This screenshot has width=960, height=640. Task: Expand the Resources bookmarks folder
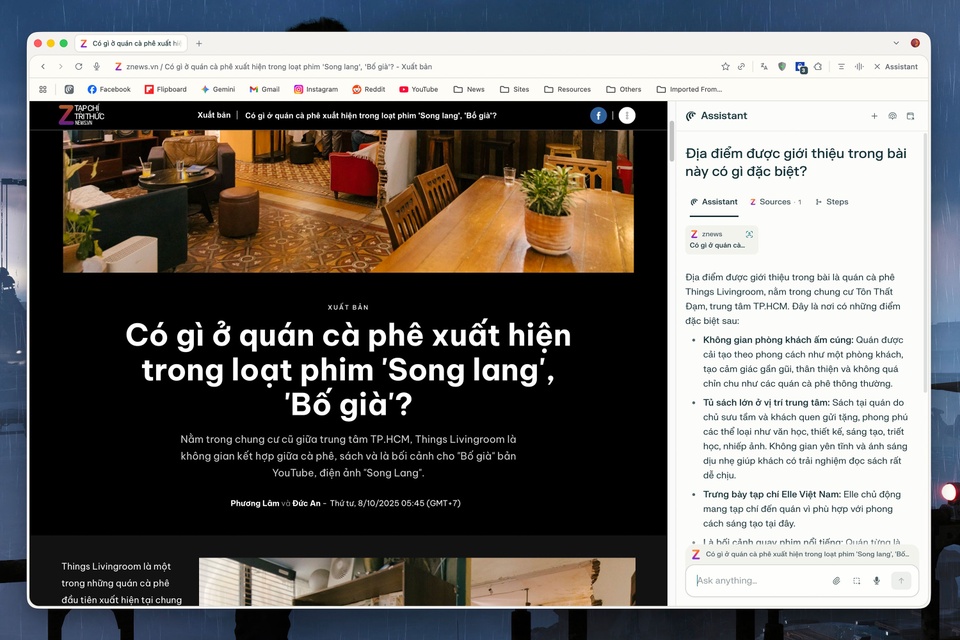(x=568, y=89)
